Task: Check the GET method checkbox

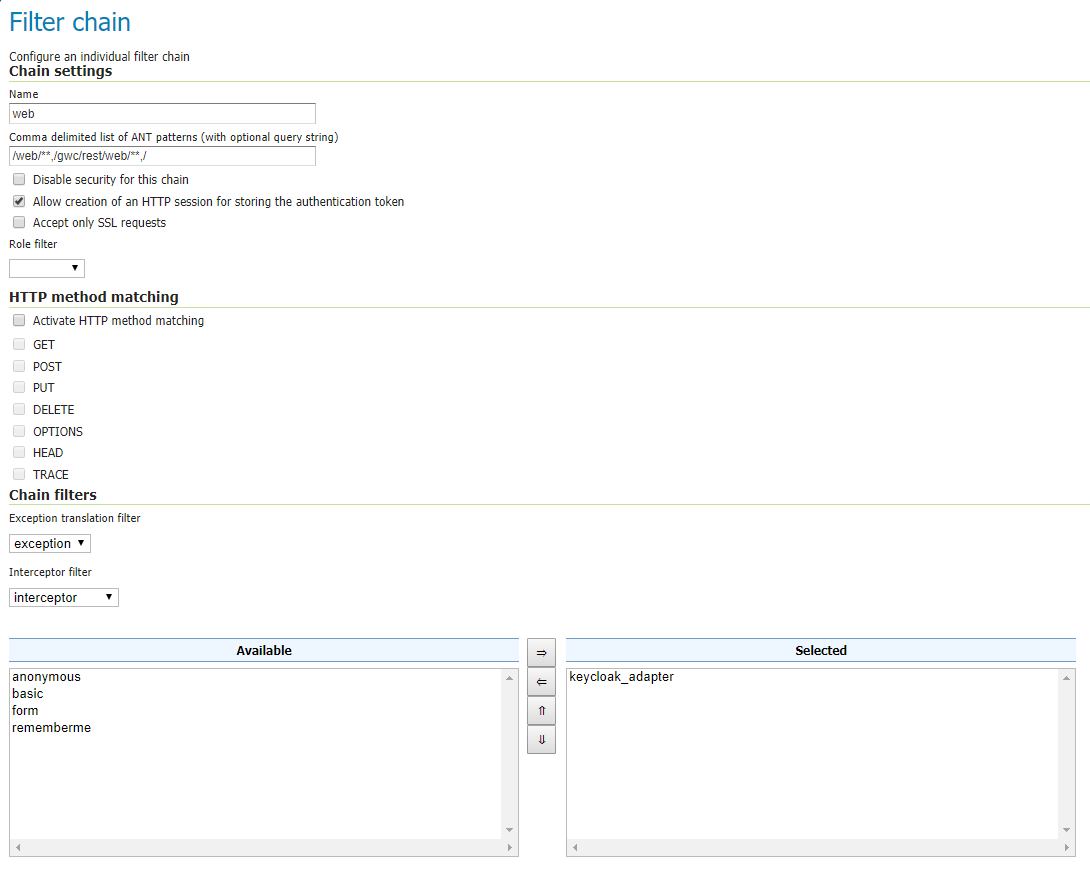Action: [18, 343]
